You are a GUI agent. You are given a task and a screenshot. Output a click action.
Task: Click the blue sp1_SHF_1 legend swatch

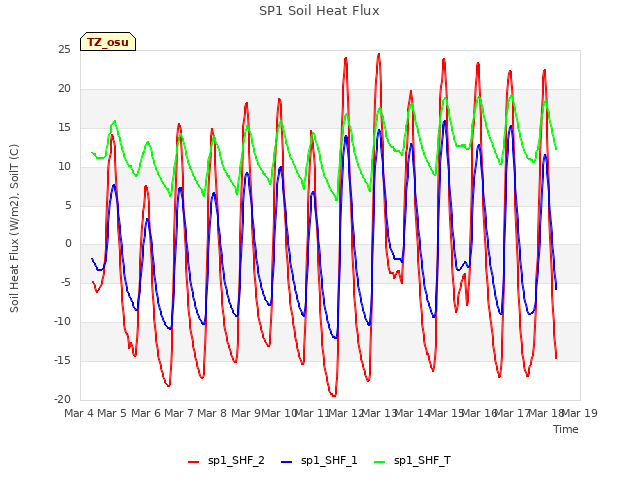click(287, 462)
